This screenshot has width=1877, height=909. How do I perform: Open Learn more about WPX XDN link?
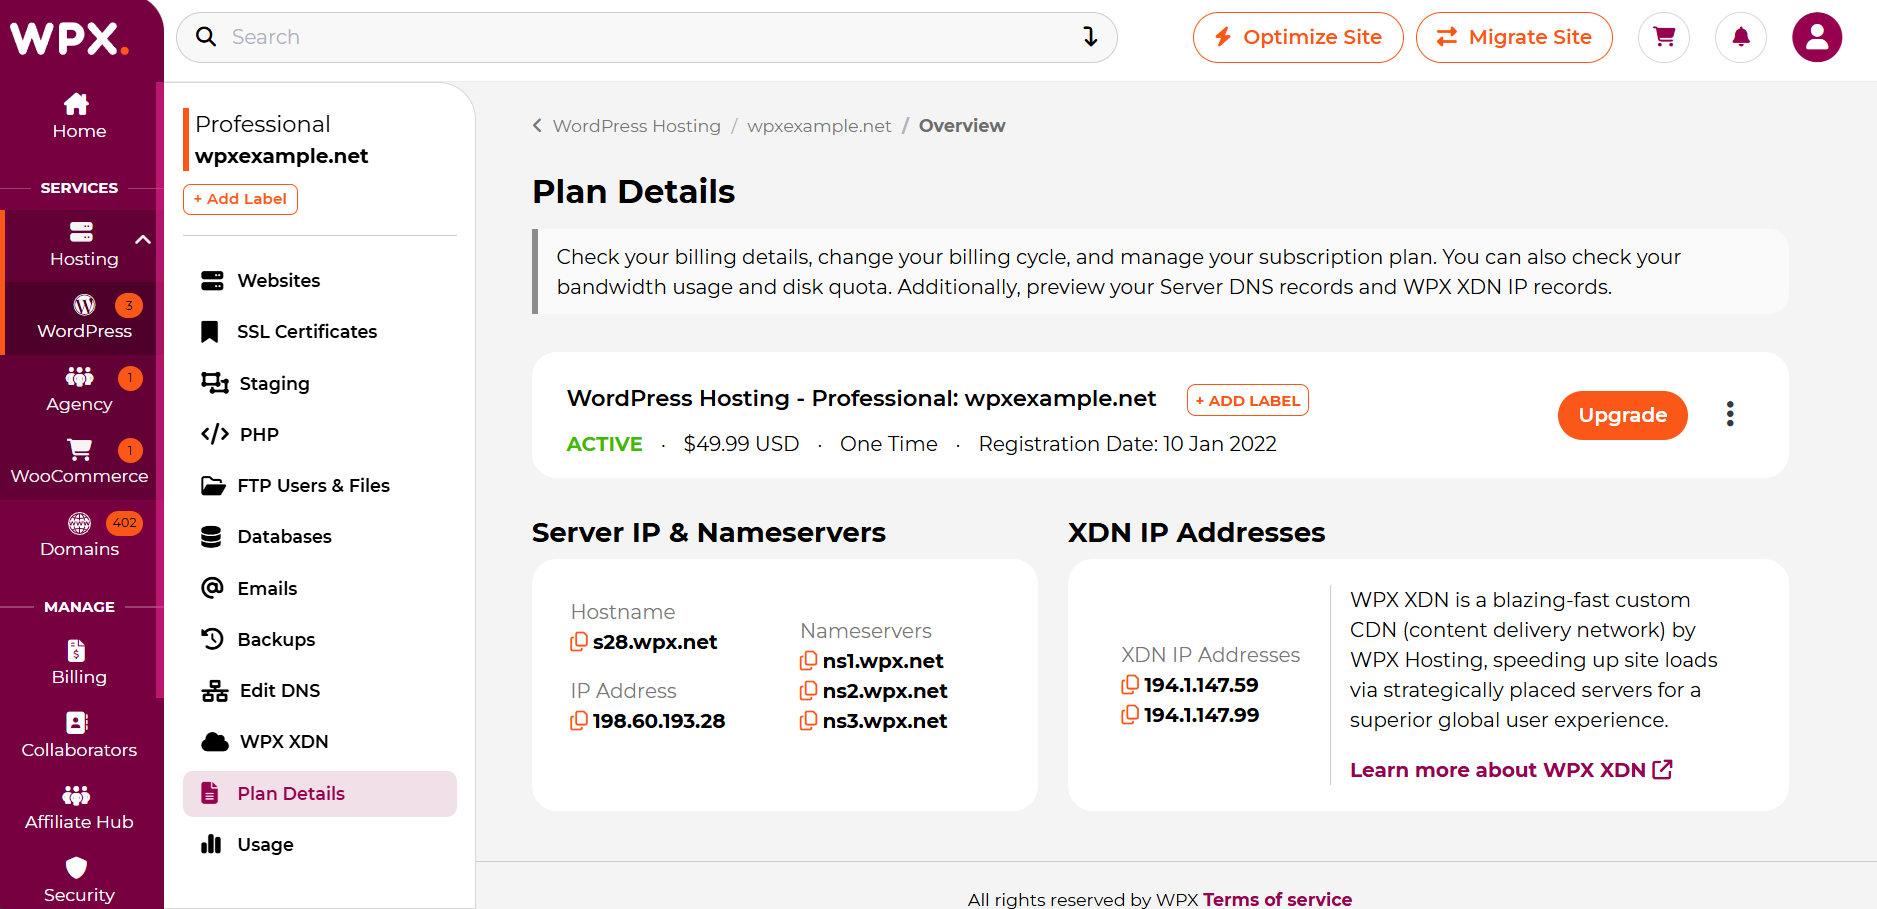point(1511,770)
